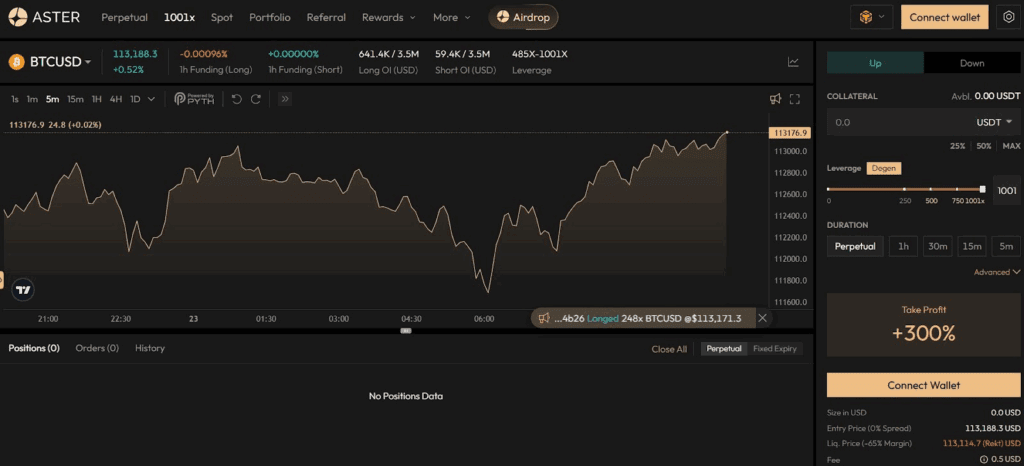1024x466 pixels.
Task: Click the TradingView logo on chart
Action: point(23,290)
